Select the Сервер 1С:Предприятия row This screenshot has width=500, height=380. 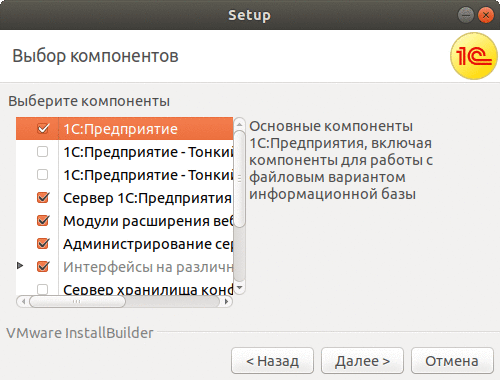point(124,198)
